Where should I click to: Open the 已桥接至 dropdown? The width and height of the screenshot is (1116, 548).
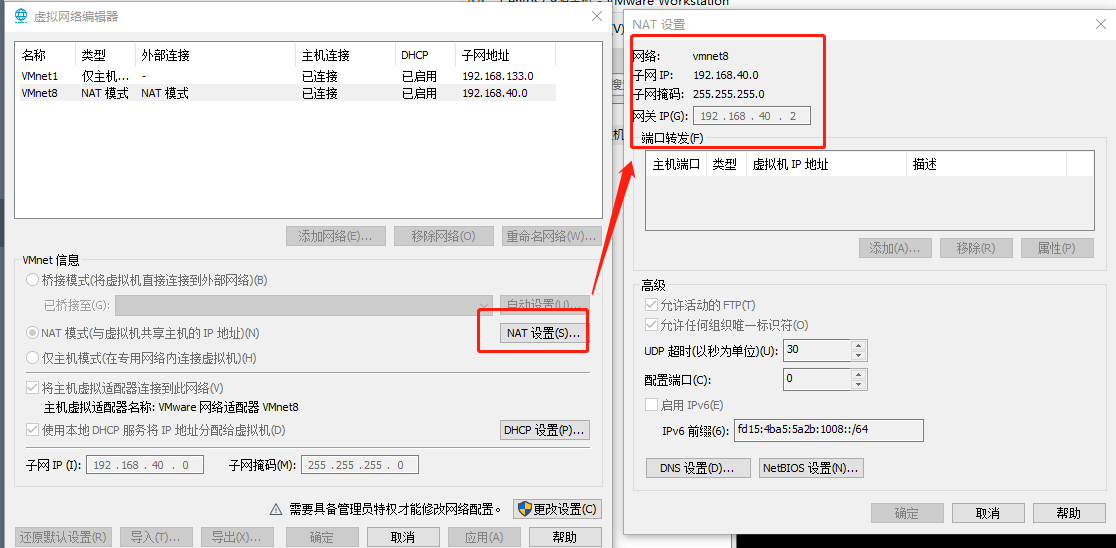pyautogui.click(x=304, y=305)
